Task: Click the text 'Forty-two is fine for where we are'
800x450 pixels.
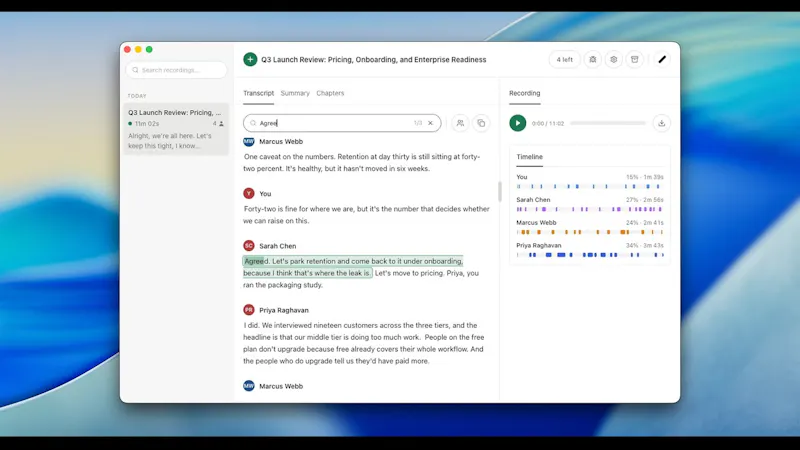Action: 298,209
